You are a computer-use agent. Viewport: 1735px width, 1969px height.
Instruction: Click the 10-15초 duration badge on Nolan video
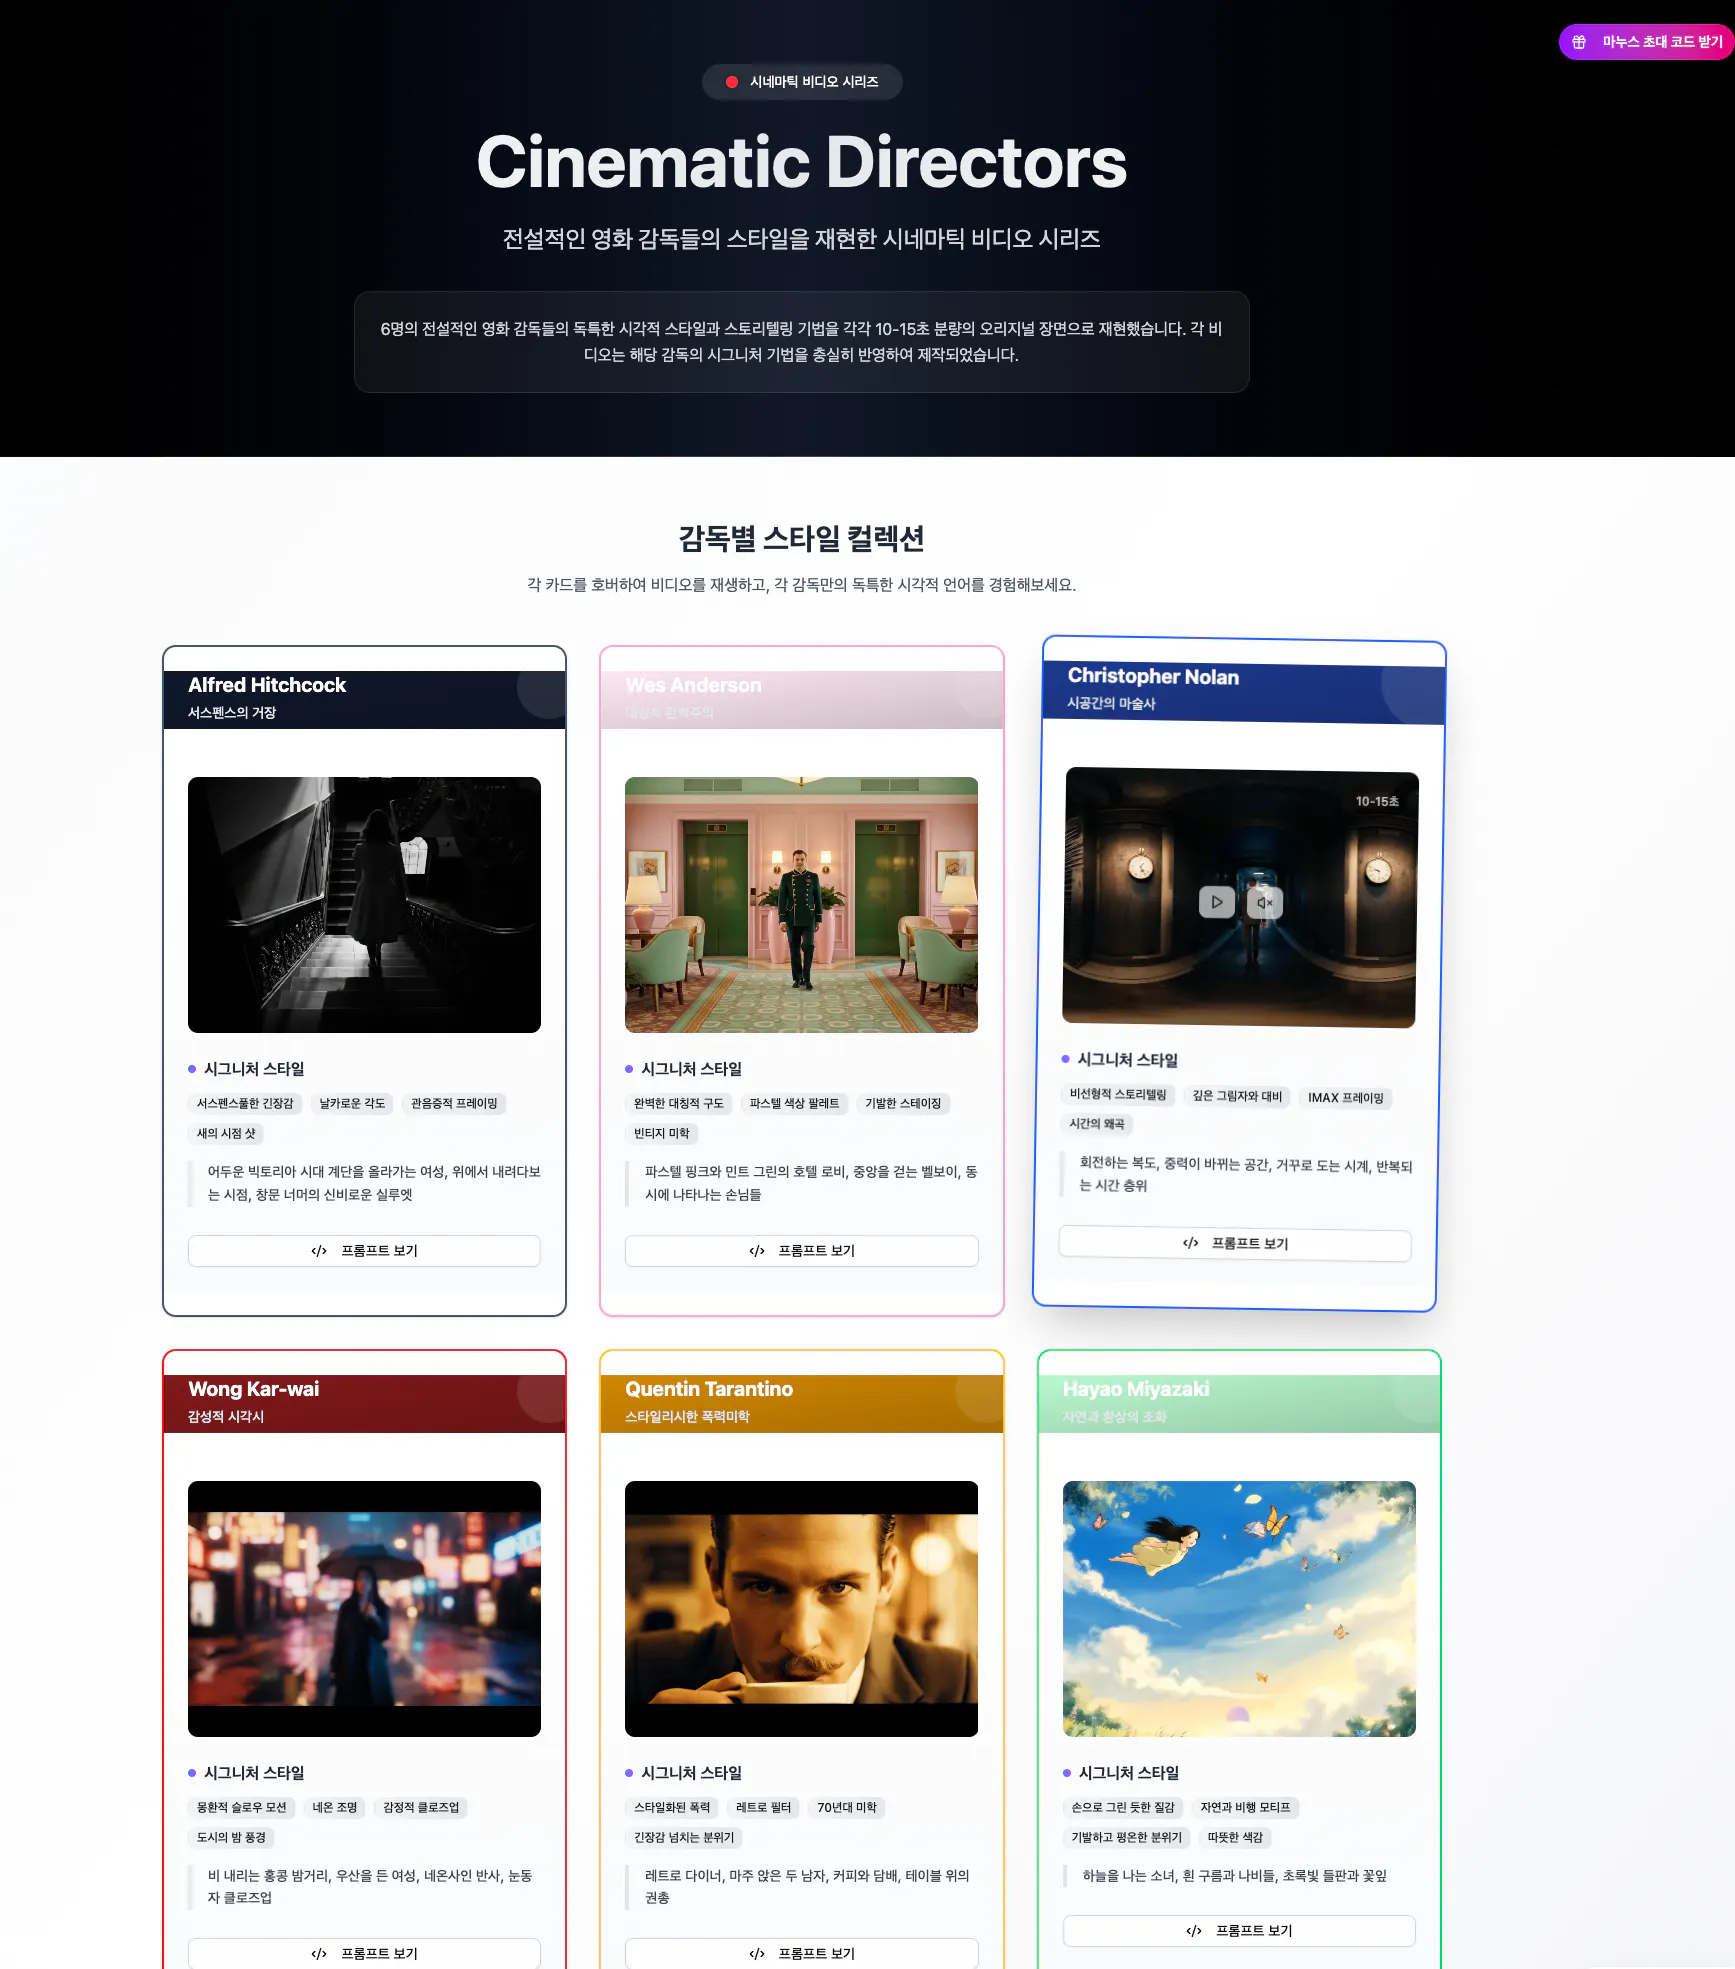click(x=1377, y=801)
